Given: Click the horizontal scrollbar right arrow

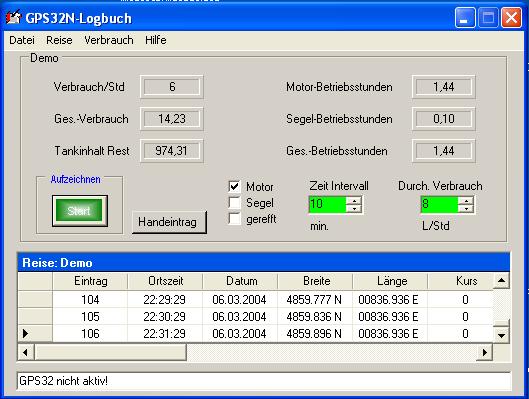Looking at the screenshot, I should tap(484, 353).
